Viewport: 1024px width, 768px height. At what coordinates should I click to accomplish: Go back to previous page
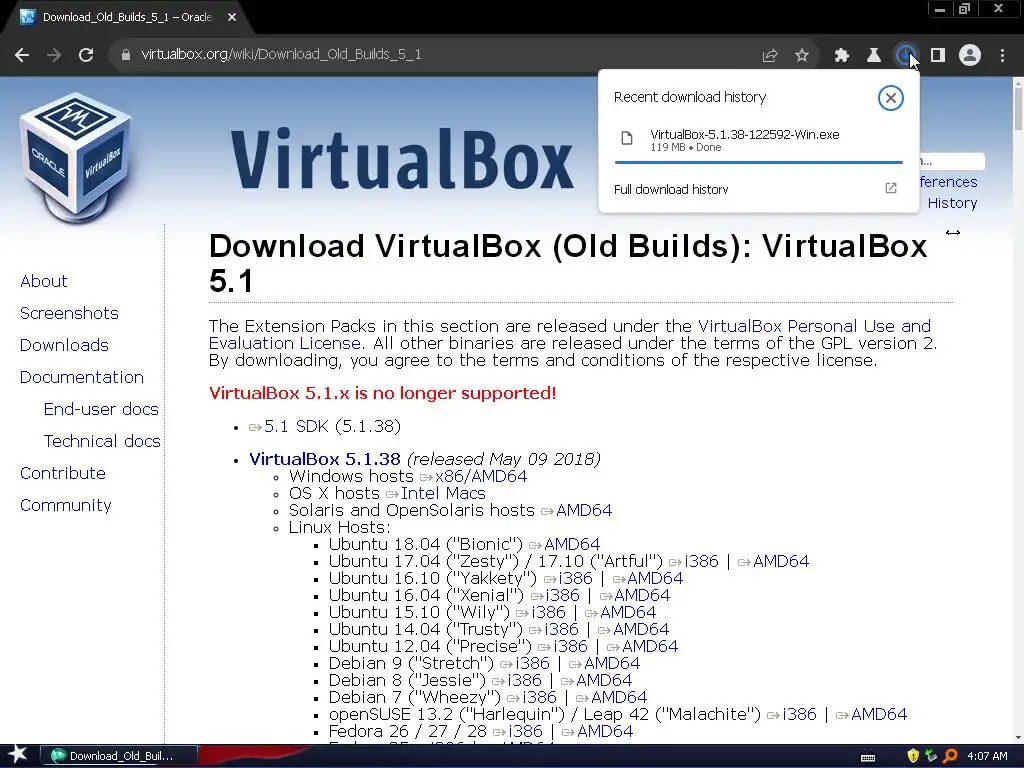click(x=22, y=55)
